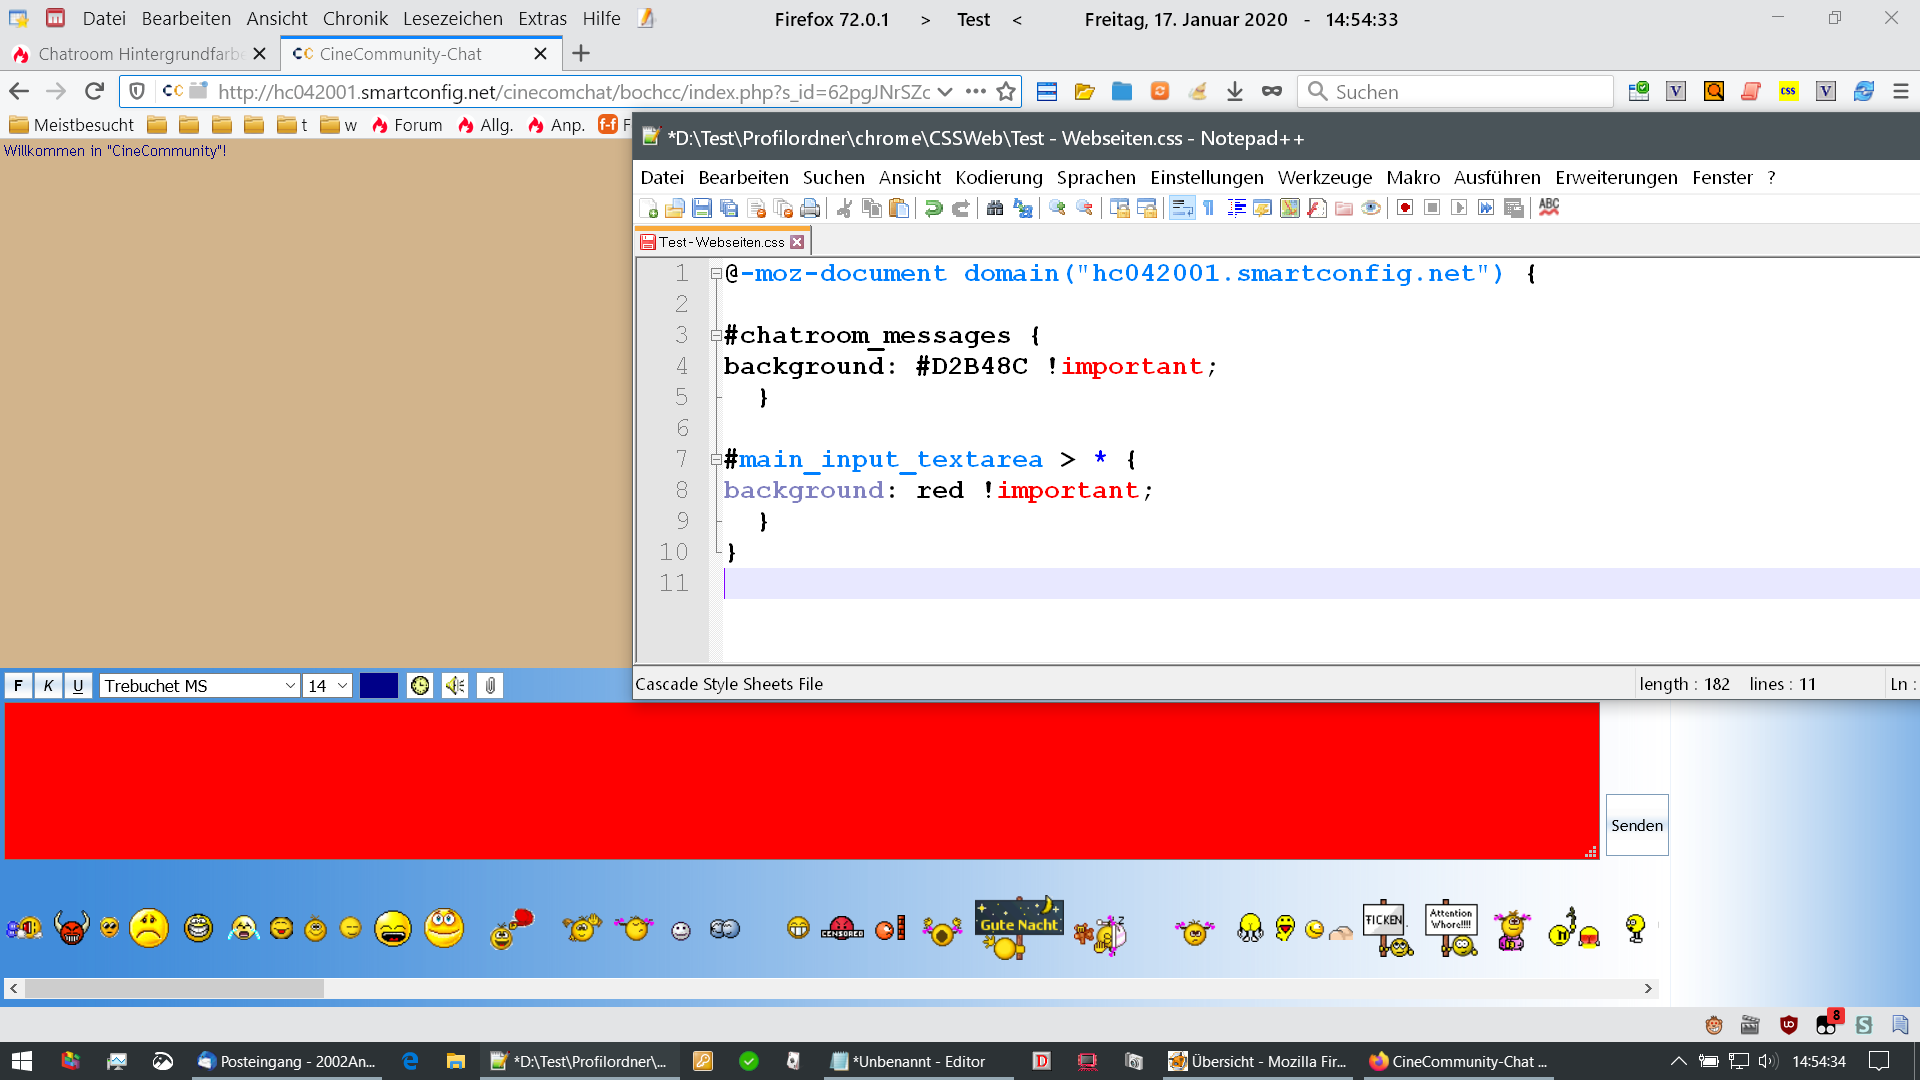Open the Trebuchet MS font dropdown
The height and width of the screenshot is (1080, 1920).
[x=200, y=686]
